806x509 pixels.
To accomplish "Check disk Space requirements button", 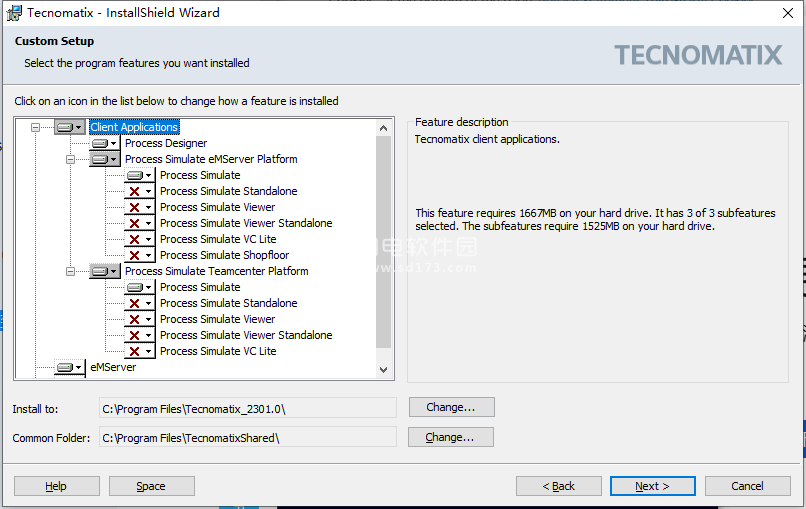I will coord(152,486).
